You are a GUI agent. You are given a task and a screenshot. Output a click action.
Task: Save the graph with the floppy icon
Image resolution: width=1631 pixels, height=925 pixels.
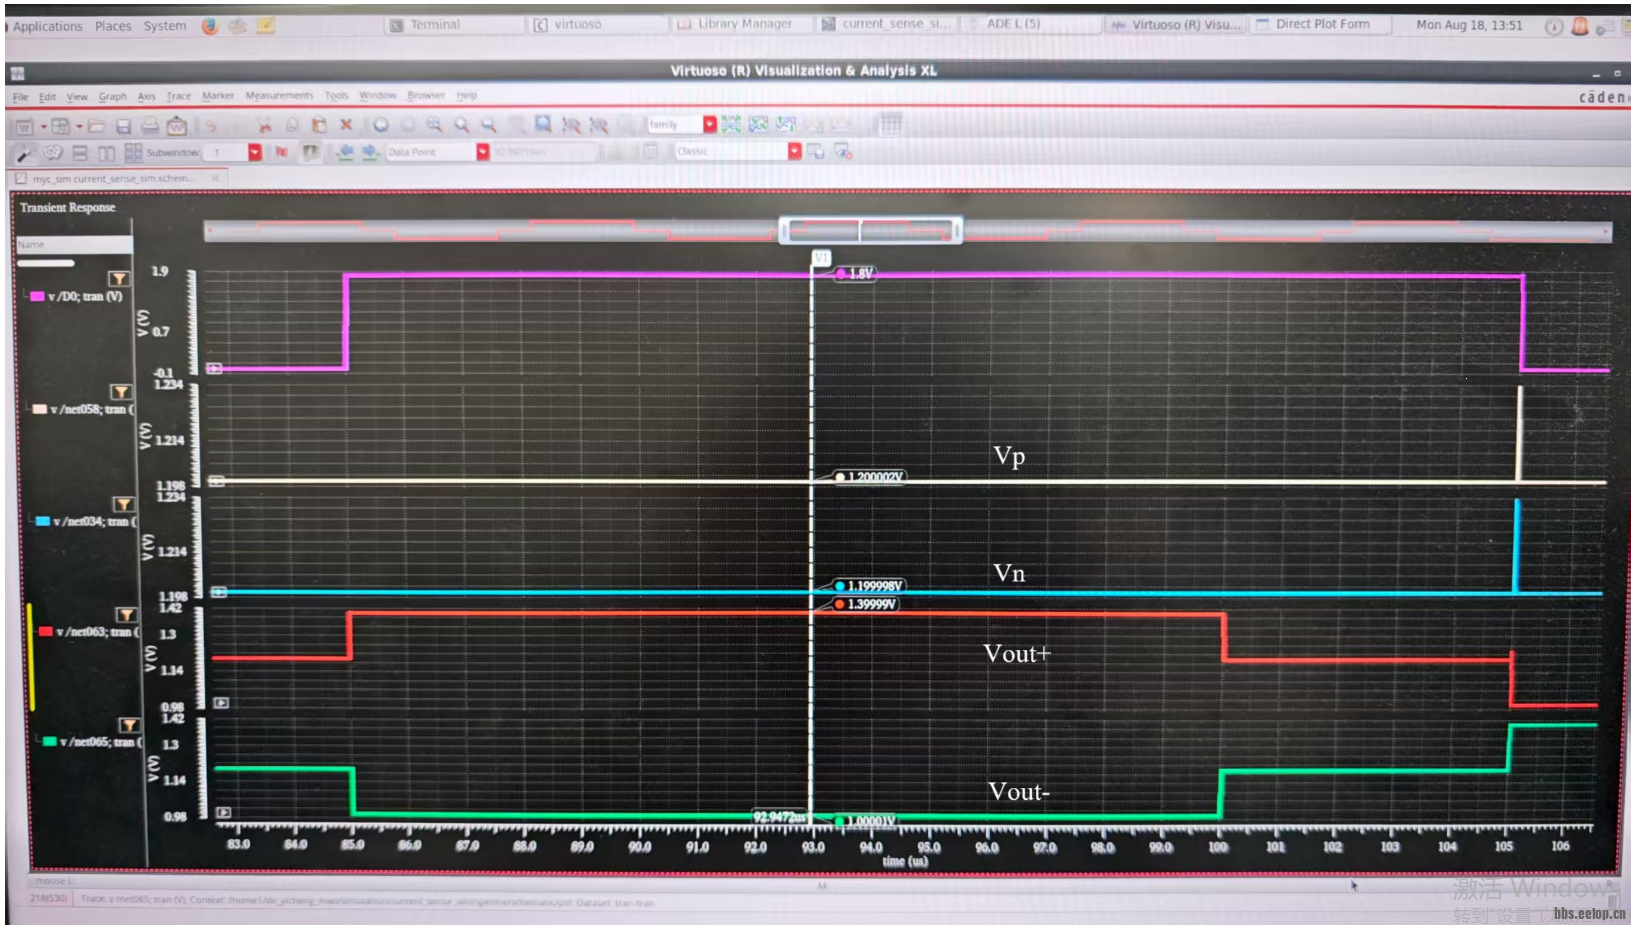[123, 127]
